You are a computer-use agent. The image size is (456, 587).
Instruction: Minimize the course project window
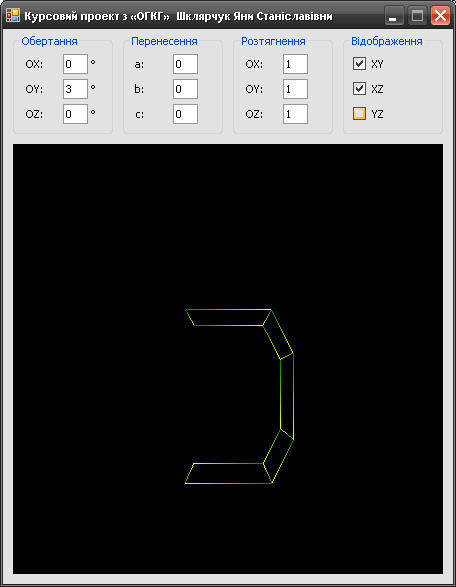point(393,16)
